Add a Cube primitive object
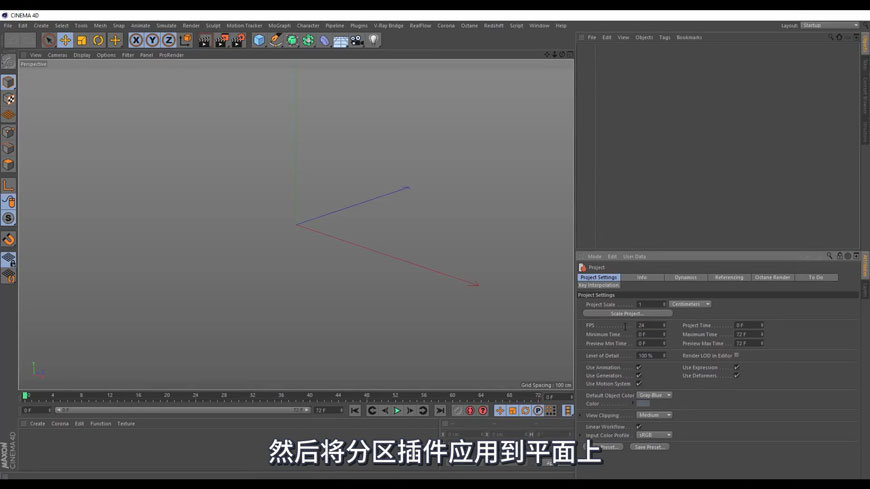 (x=259, y=40)
